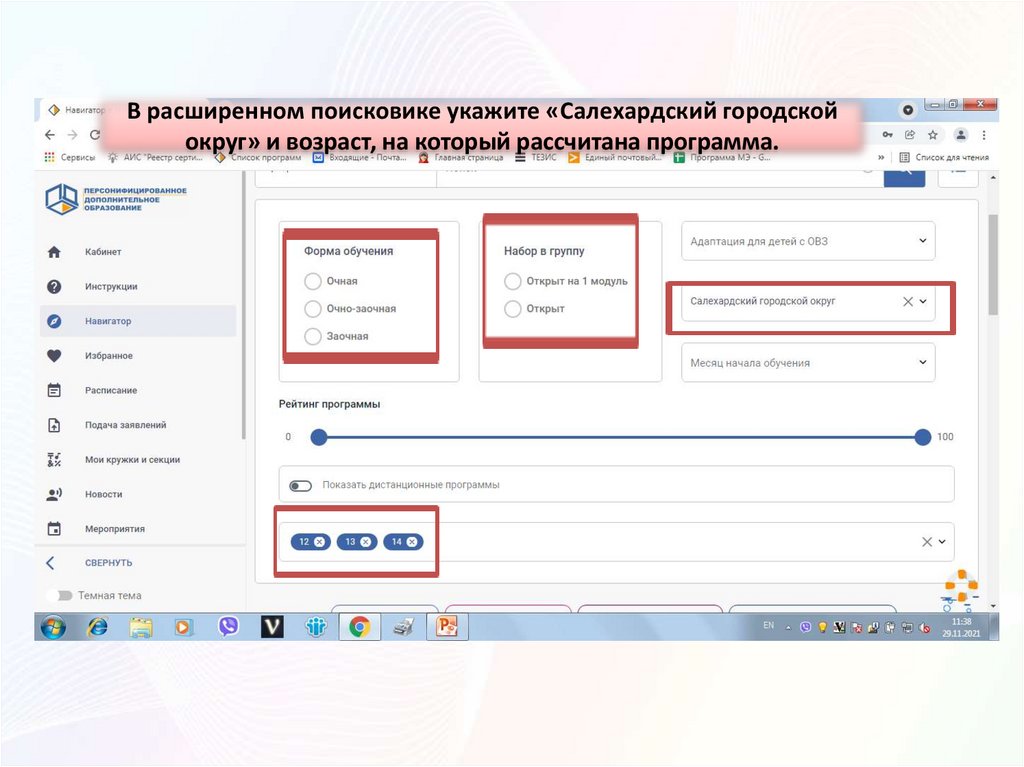The image size is (1024, 767).
Task: Toggle Показать дистанционные программы switch
Action: click(300, 485)
